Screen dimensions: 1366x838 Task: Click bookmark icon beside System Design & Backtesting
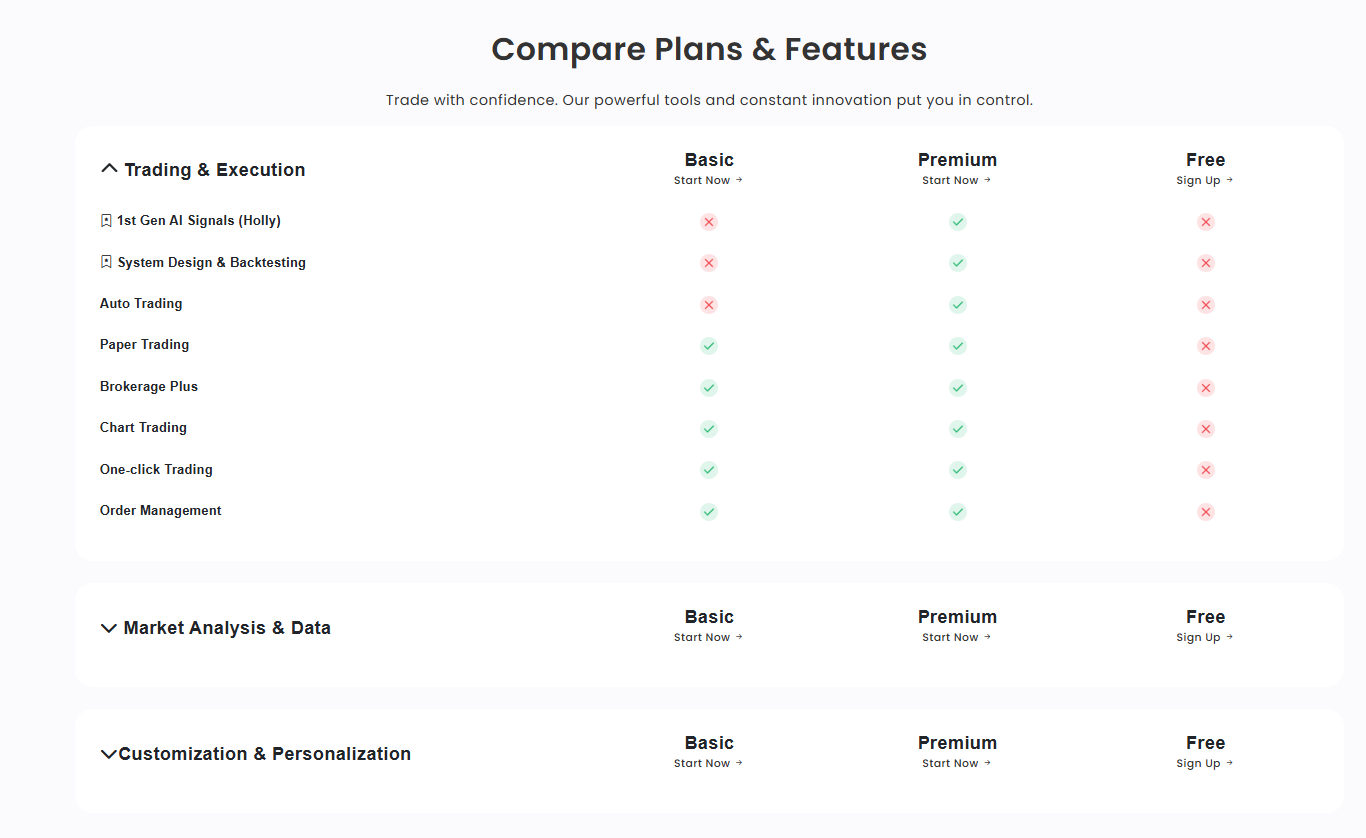pos(106,262)
